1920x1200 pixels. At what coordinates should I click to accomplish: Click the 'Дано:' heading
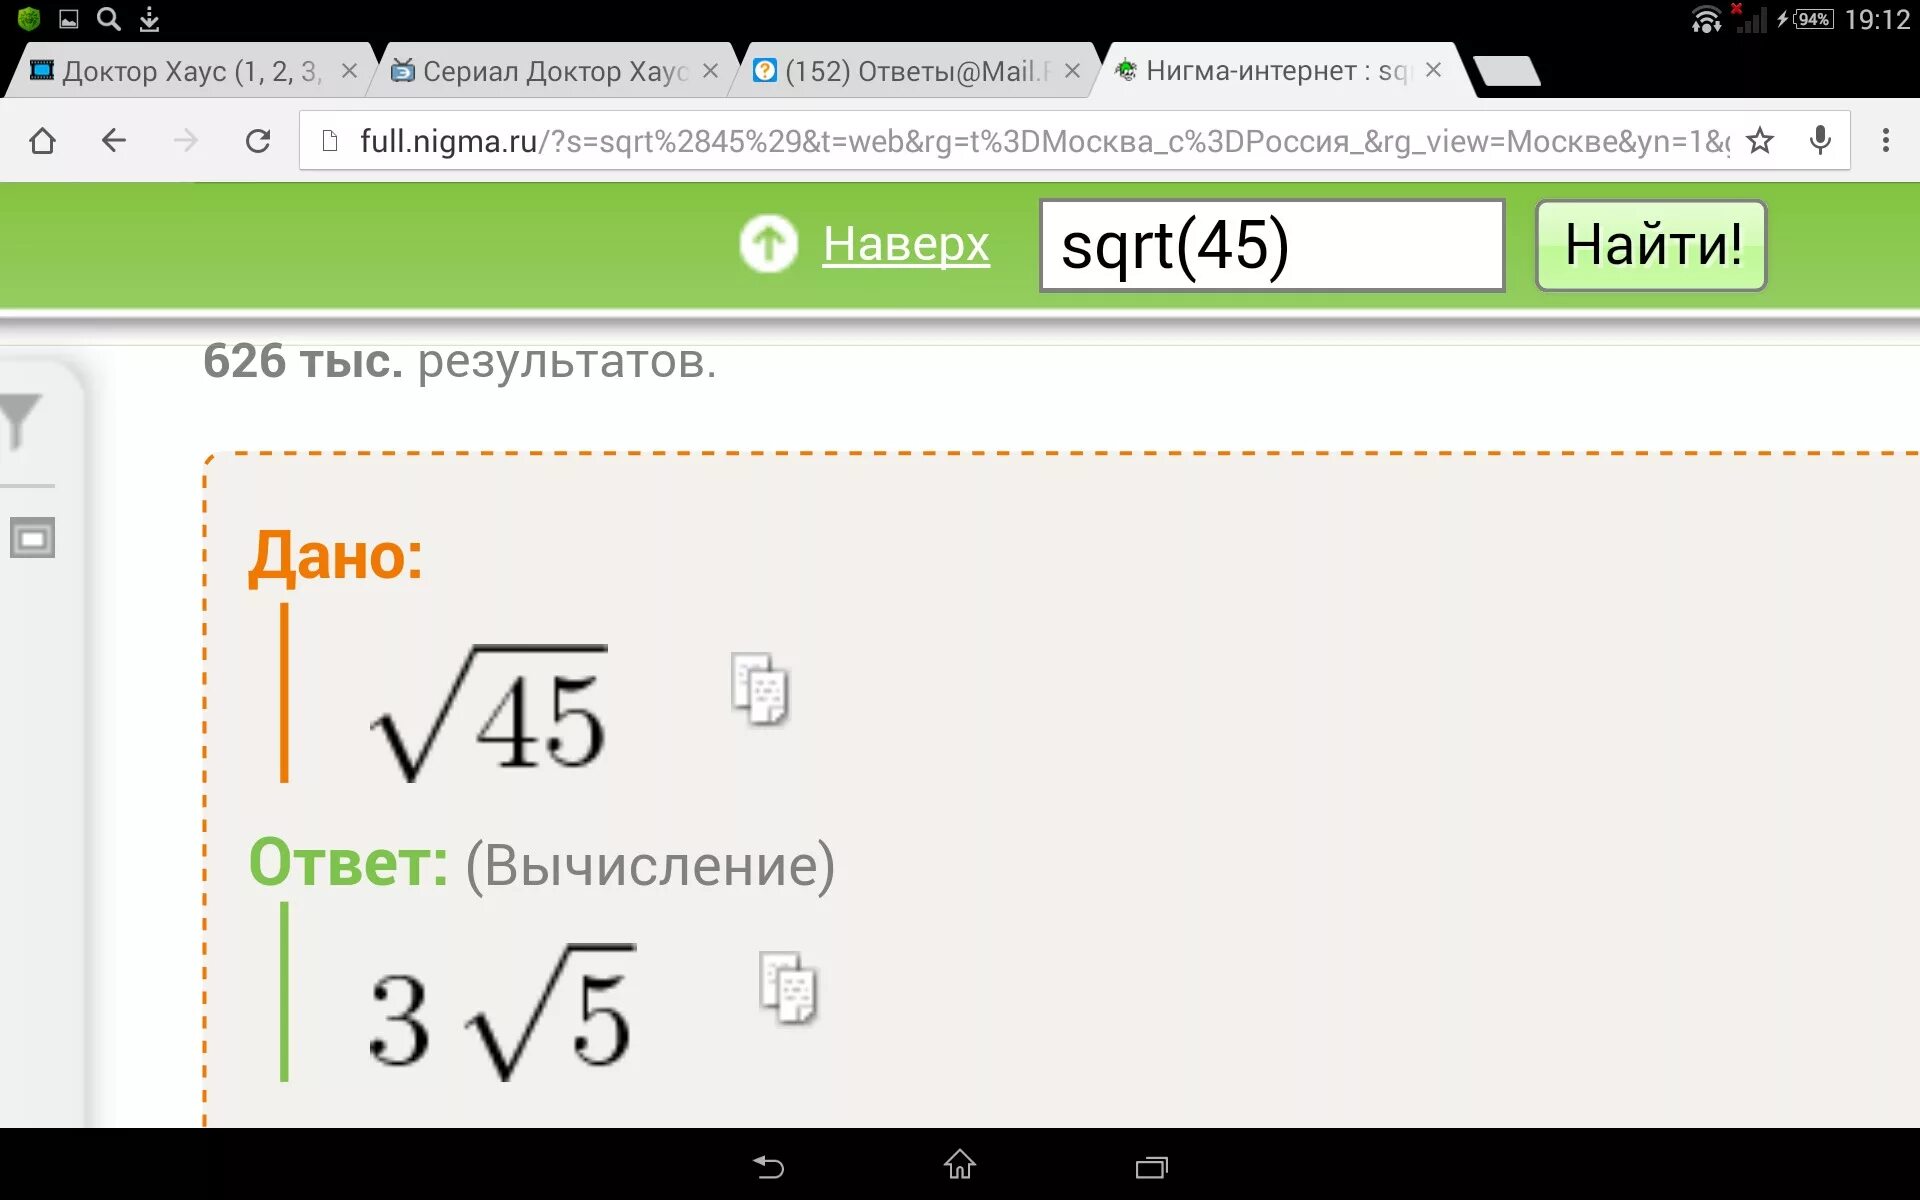pyautogui.click(x=336, y=555)
